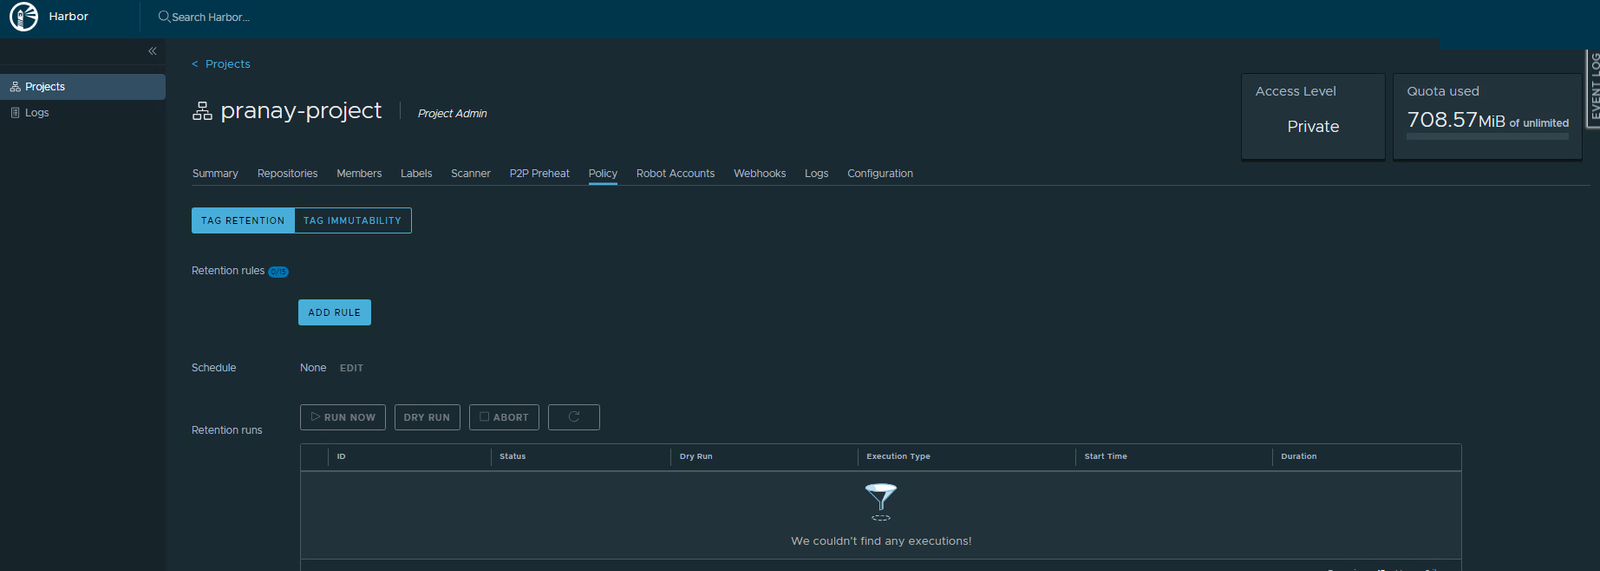This screenshot has height=571, width=1600.
Task: Switch to Tag Immutability option
Action: tap(353, 220)
